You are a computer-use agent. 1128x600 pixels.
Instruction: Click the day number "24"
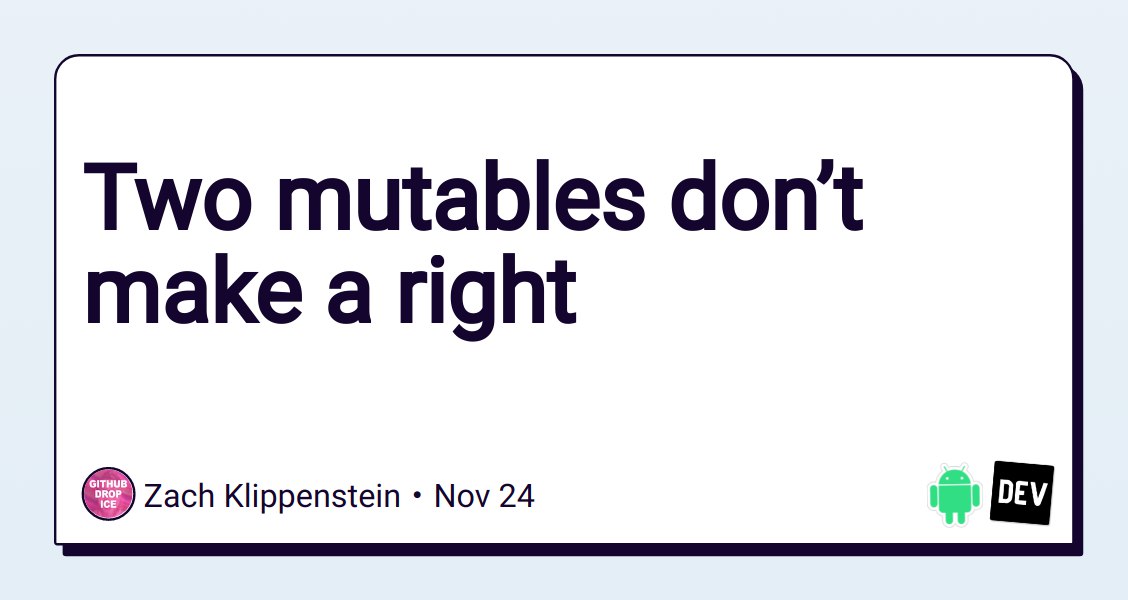(x=515, y=495)
